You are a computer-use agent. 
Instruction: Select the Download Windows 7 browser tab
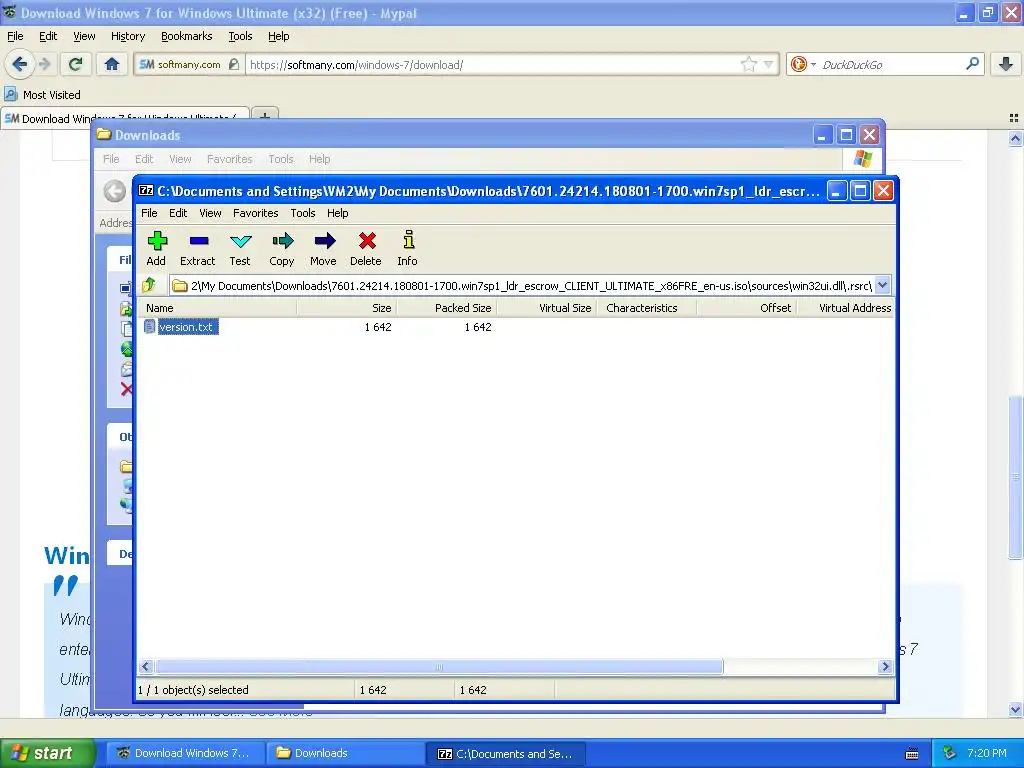(124, 118)
